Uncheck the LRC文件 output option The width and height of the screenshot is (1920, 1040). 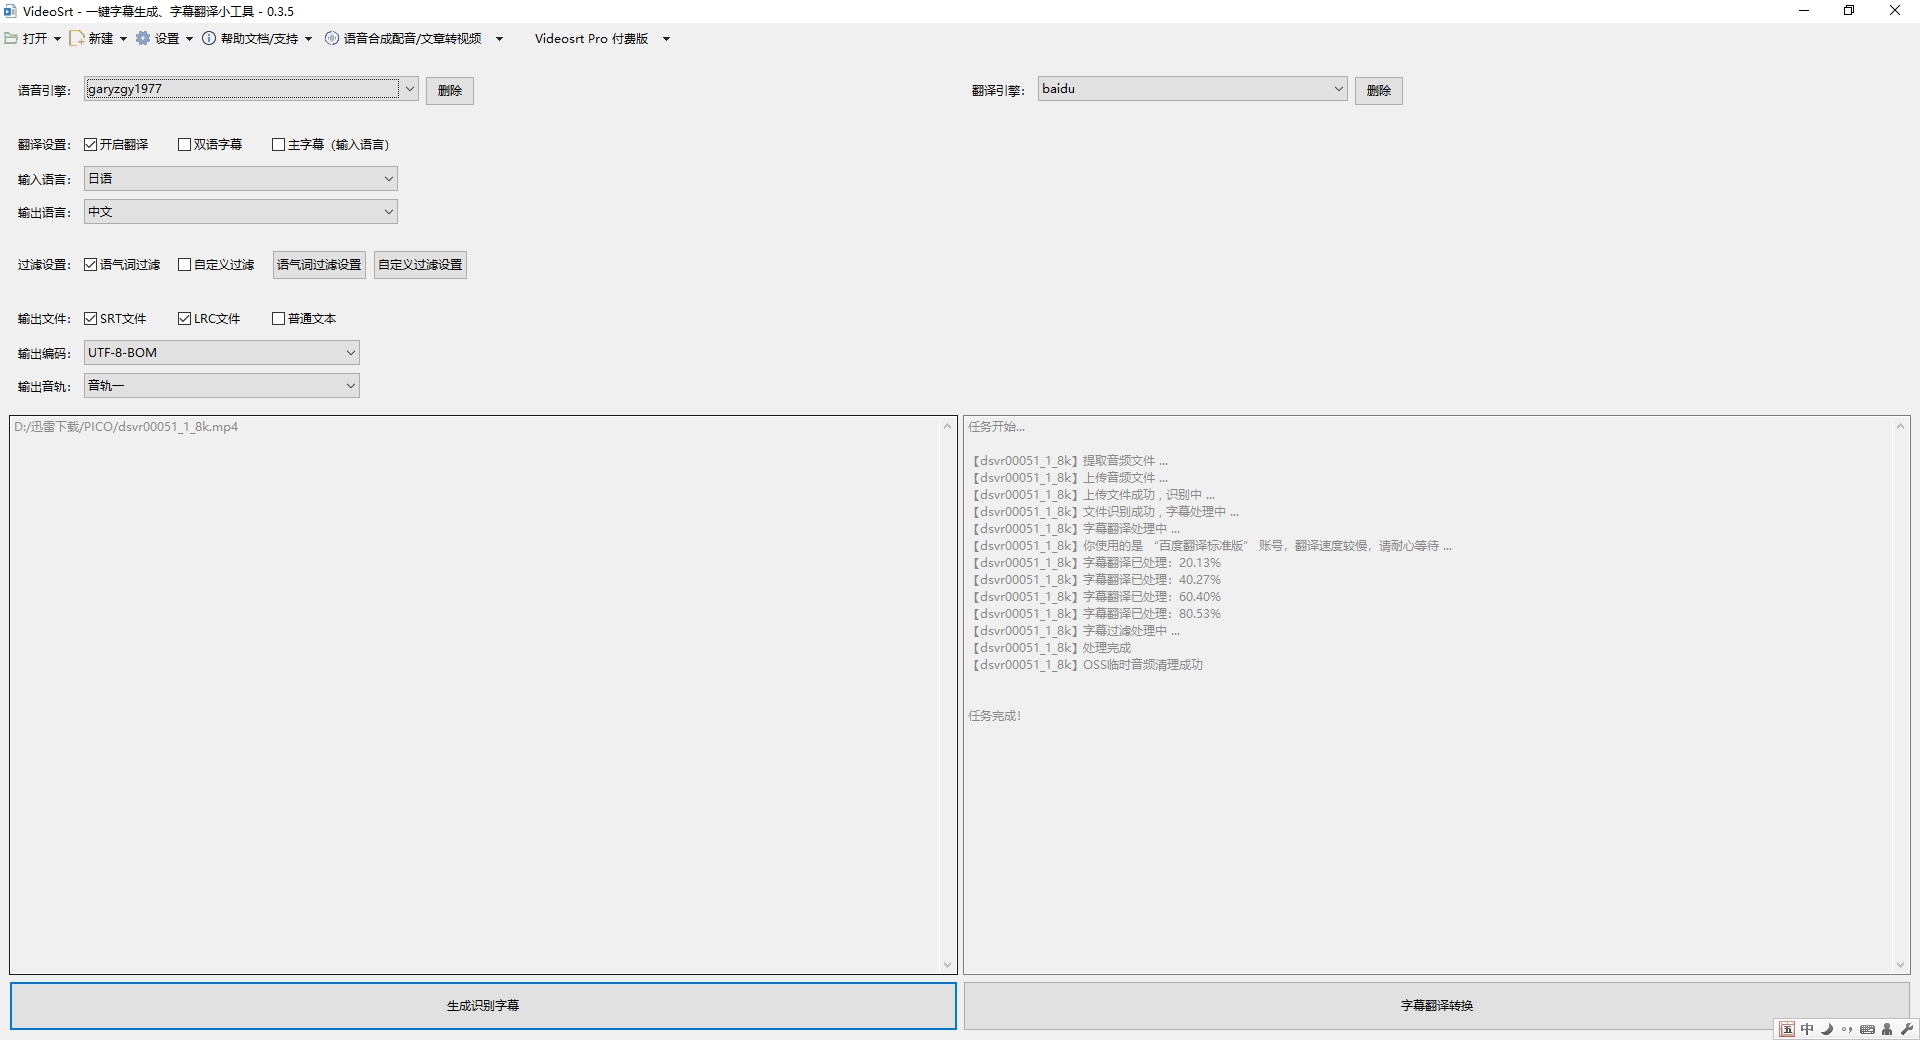click(x=184, y=318)
